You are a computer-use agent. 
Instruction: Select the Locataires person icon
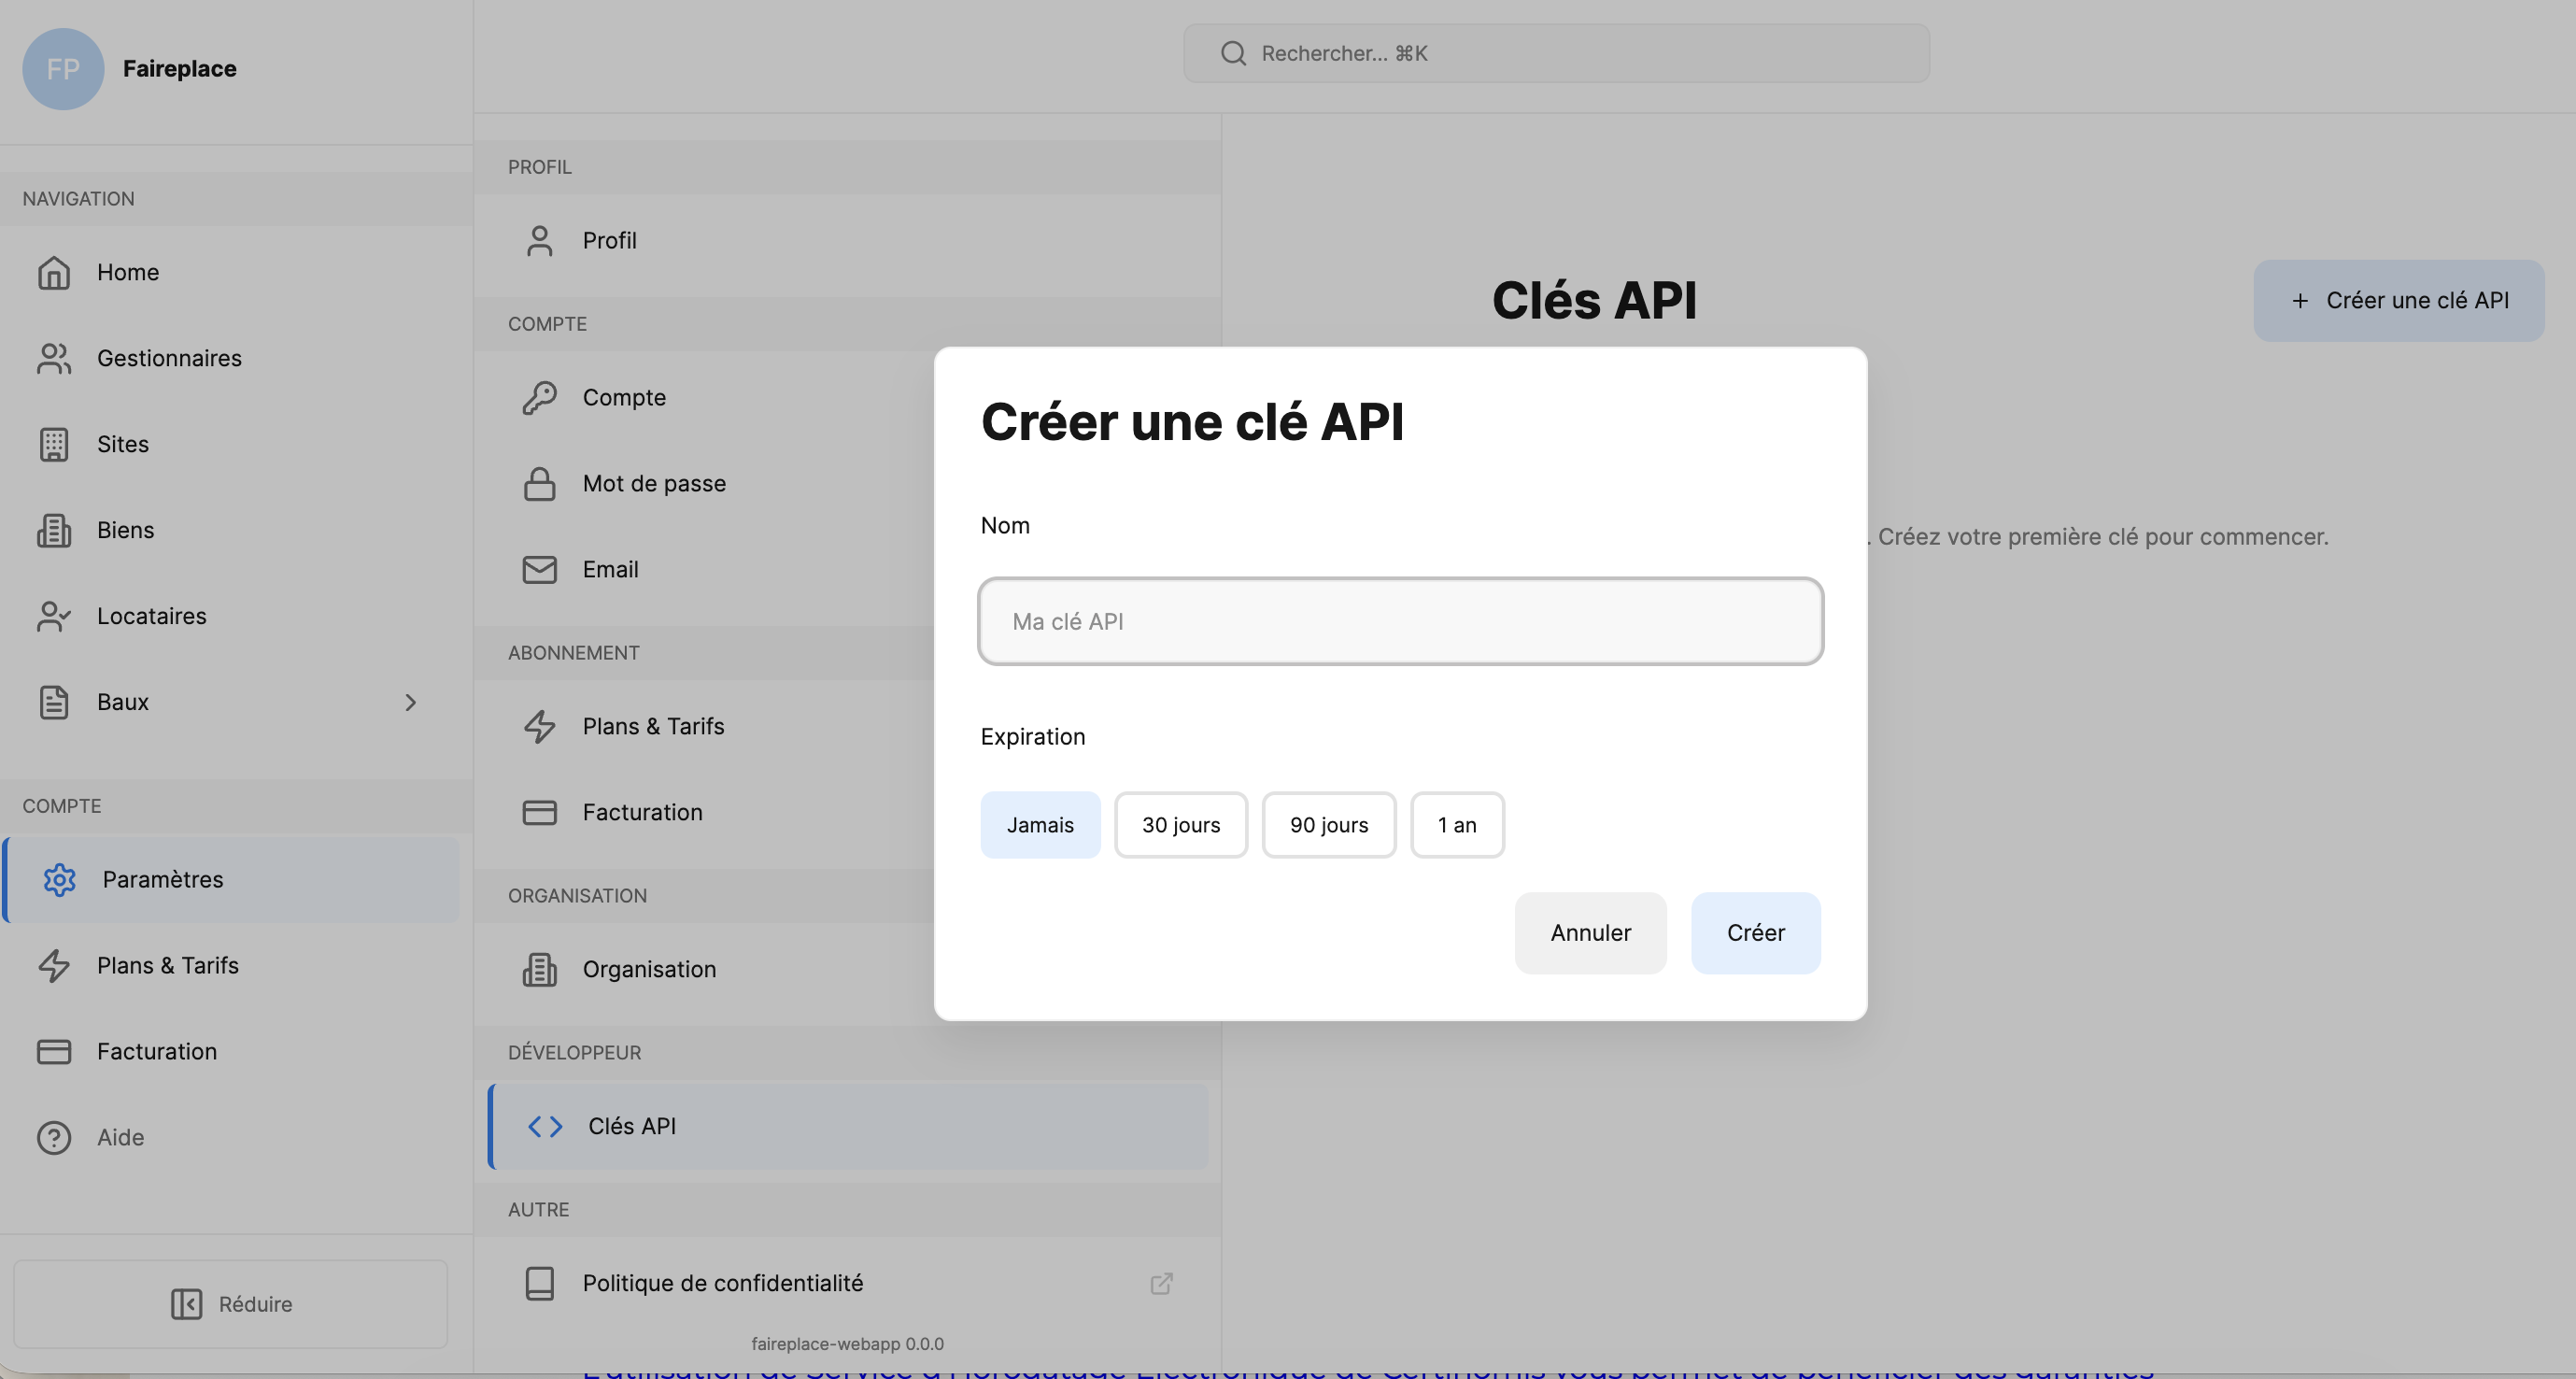click(x=54, y=616)
